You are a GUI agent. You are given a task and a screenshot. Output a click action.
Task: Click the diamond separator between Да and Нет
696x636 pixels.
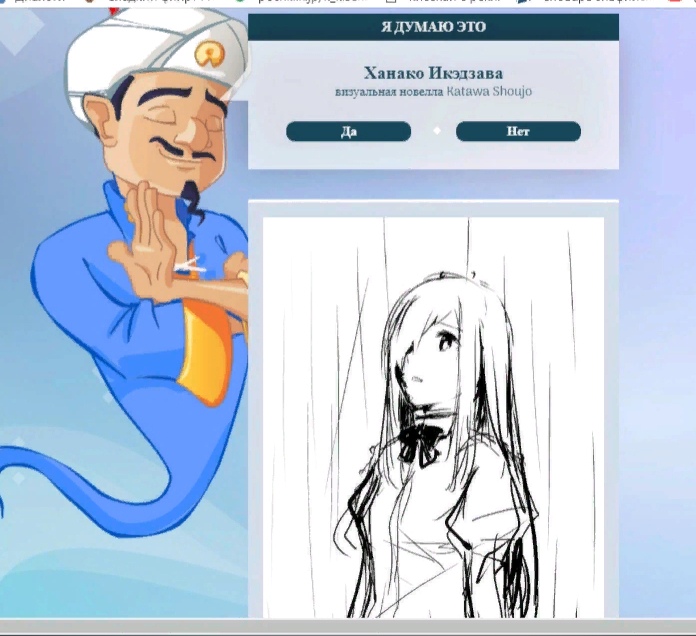(x=437, y=130)
